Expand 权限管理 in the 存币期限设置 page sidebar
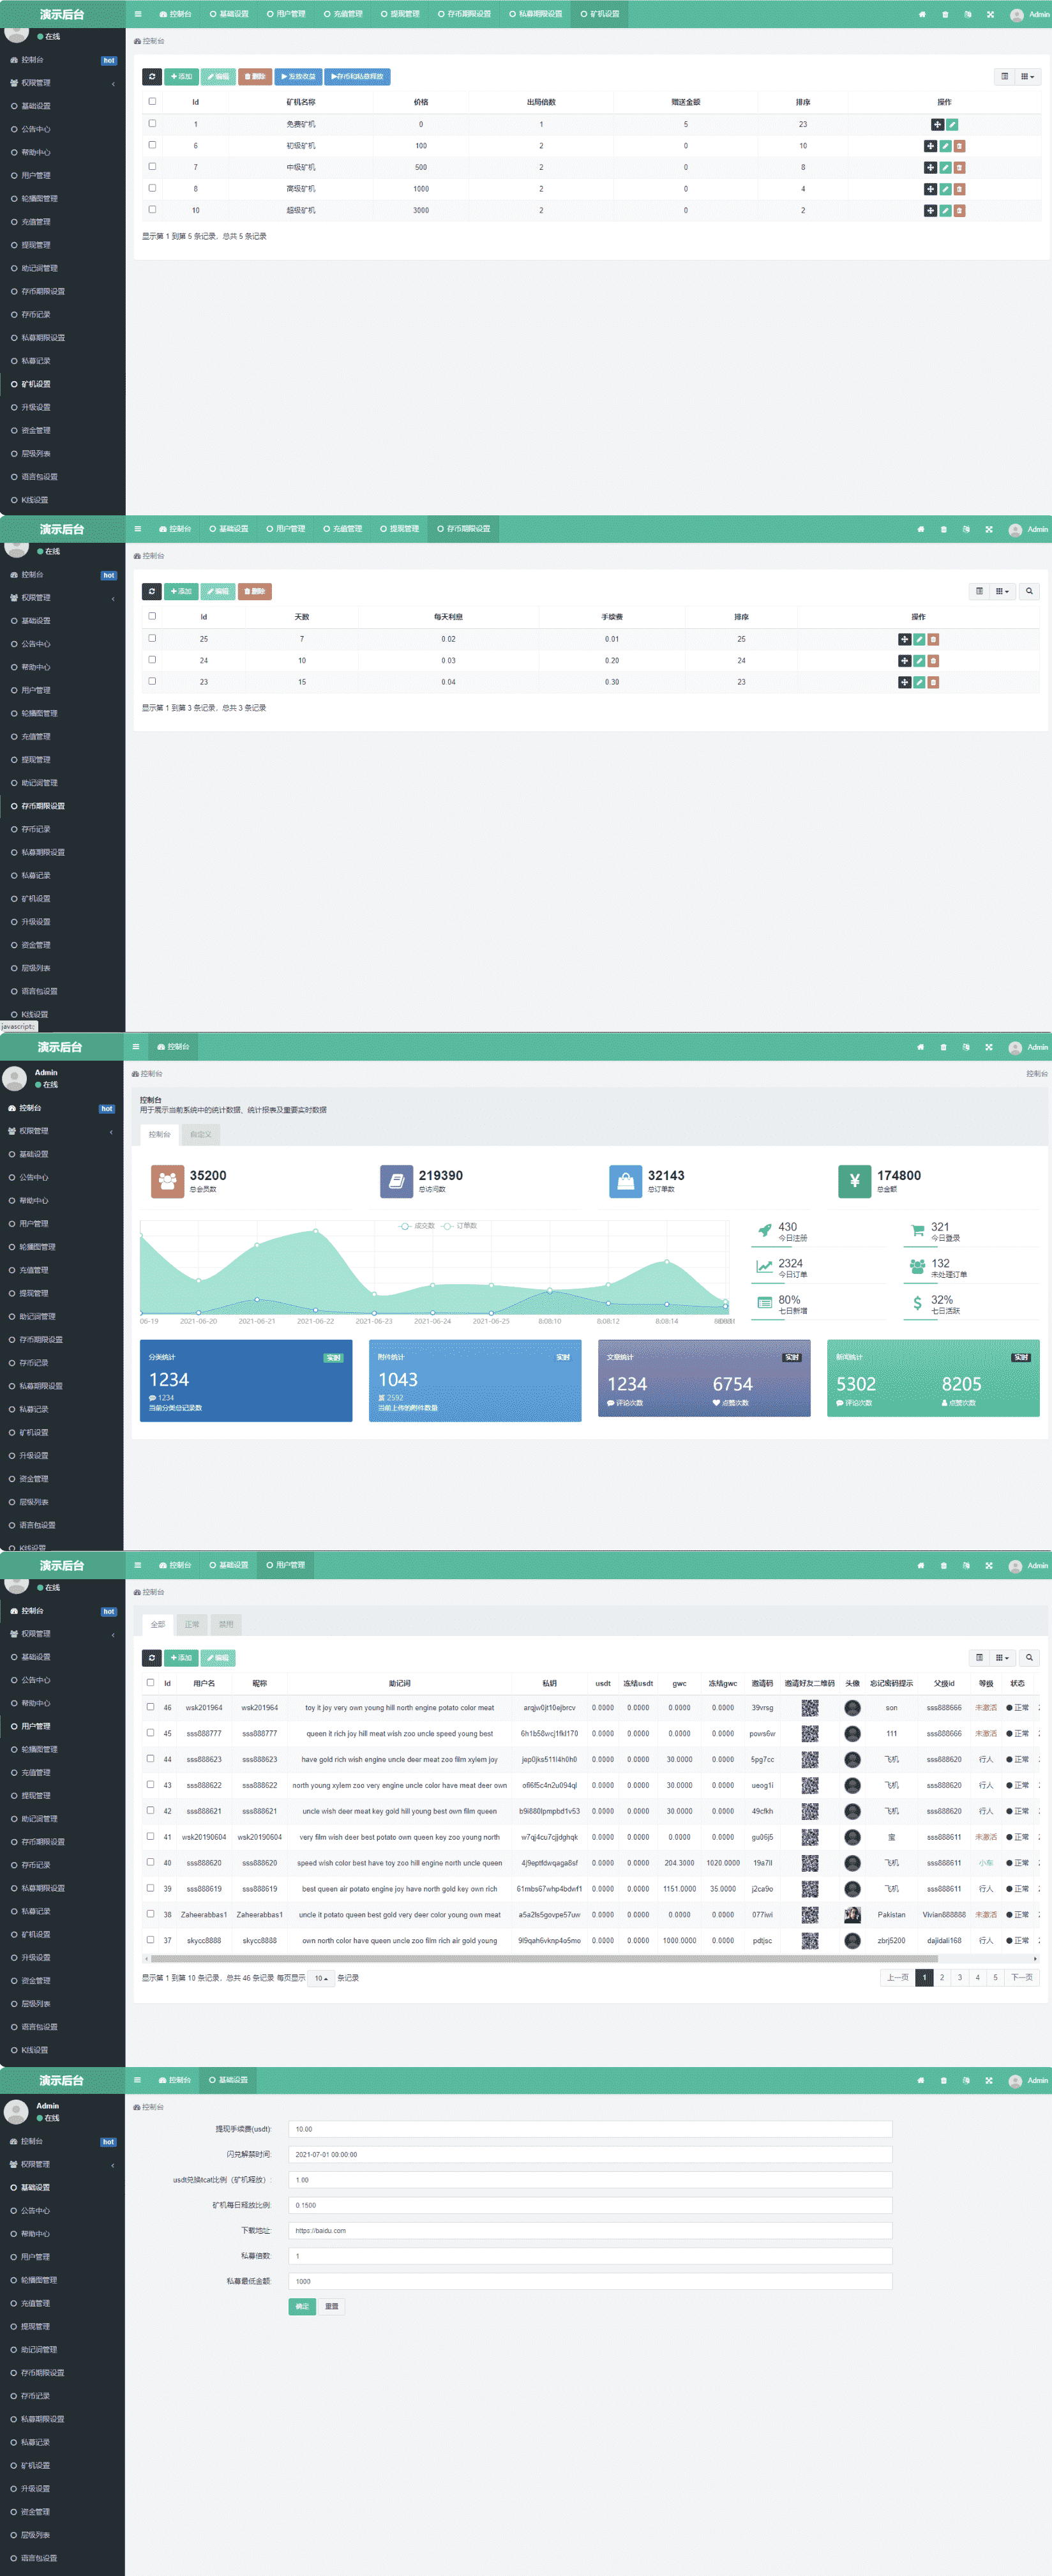1052x2576 pixels. coord(62,598)
